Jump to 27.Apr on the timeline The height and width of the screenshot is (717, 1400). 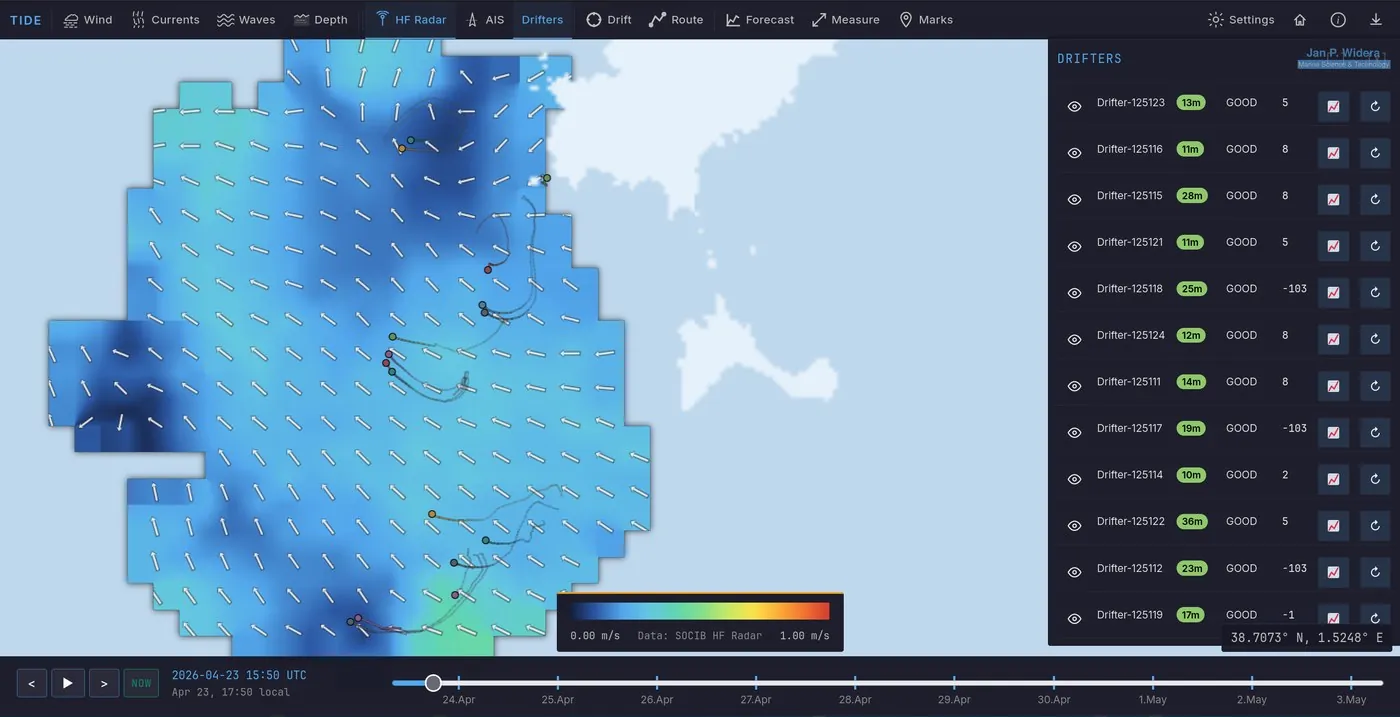coord(756,699)
